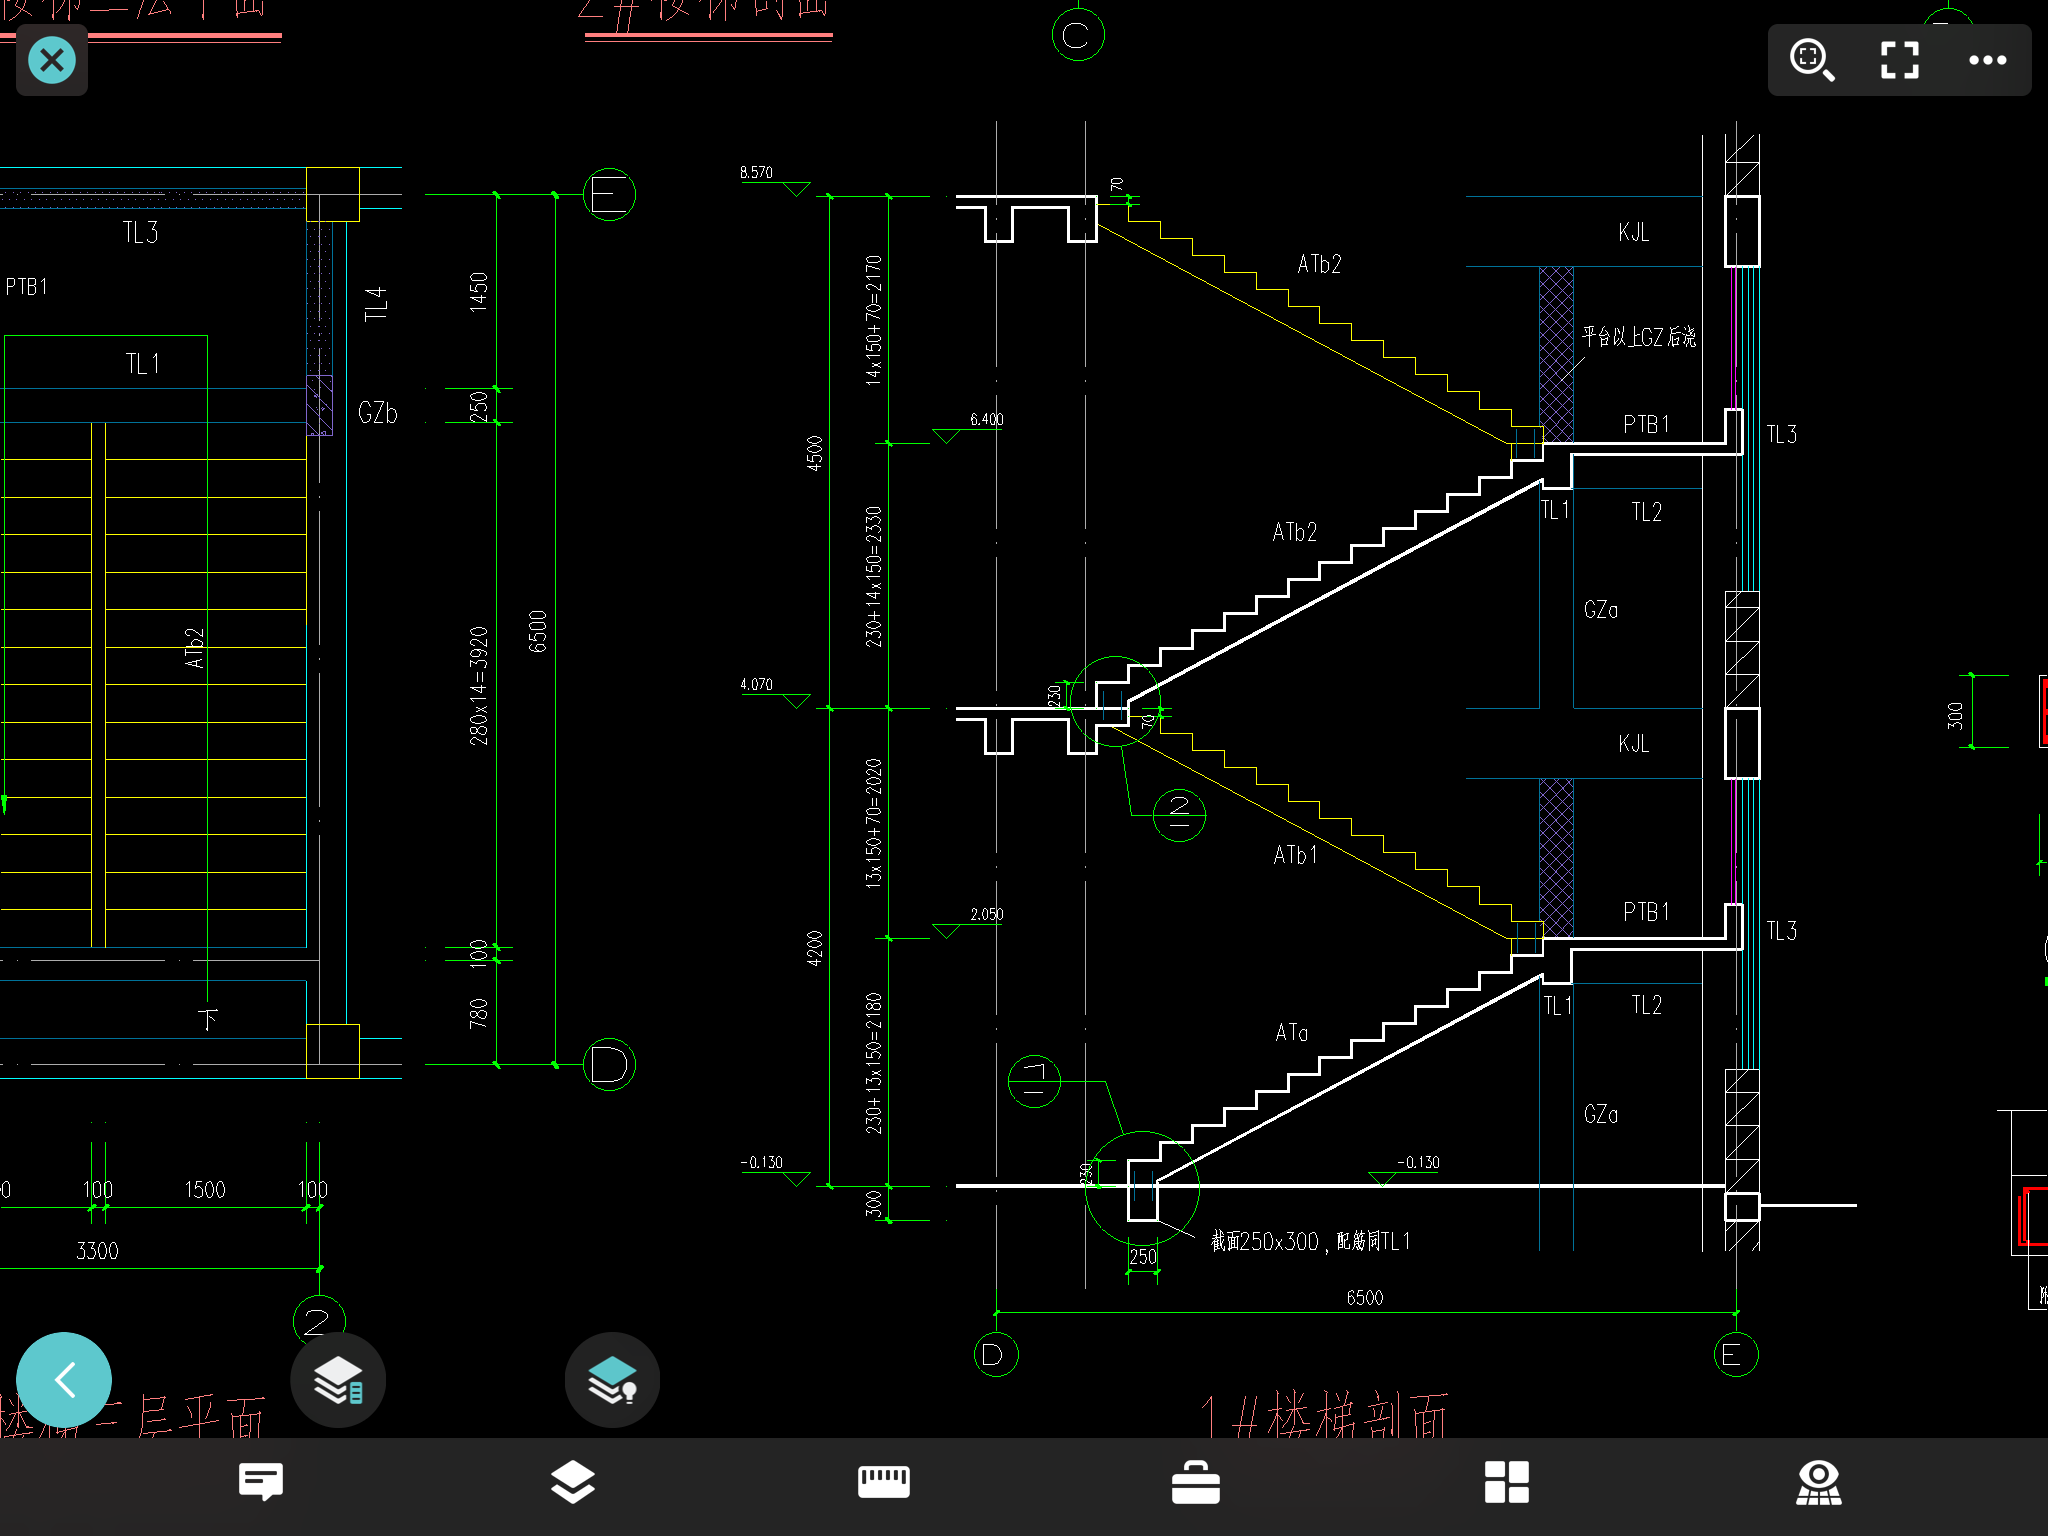Select the 8.570 elevation label

[756, 172]
